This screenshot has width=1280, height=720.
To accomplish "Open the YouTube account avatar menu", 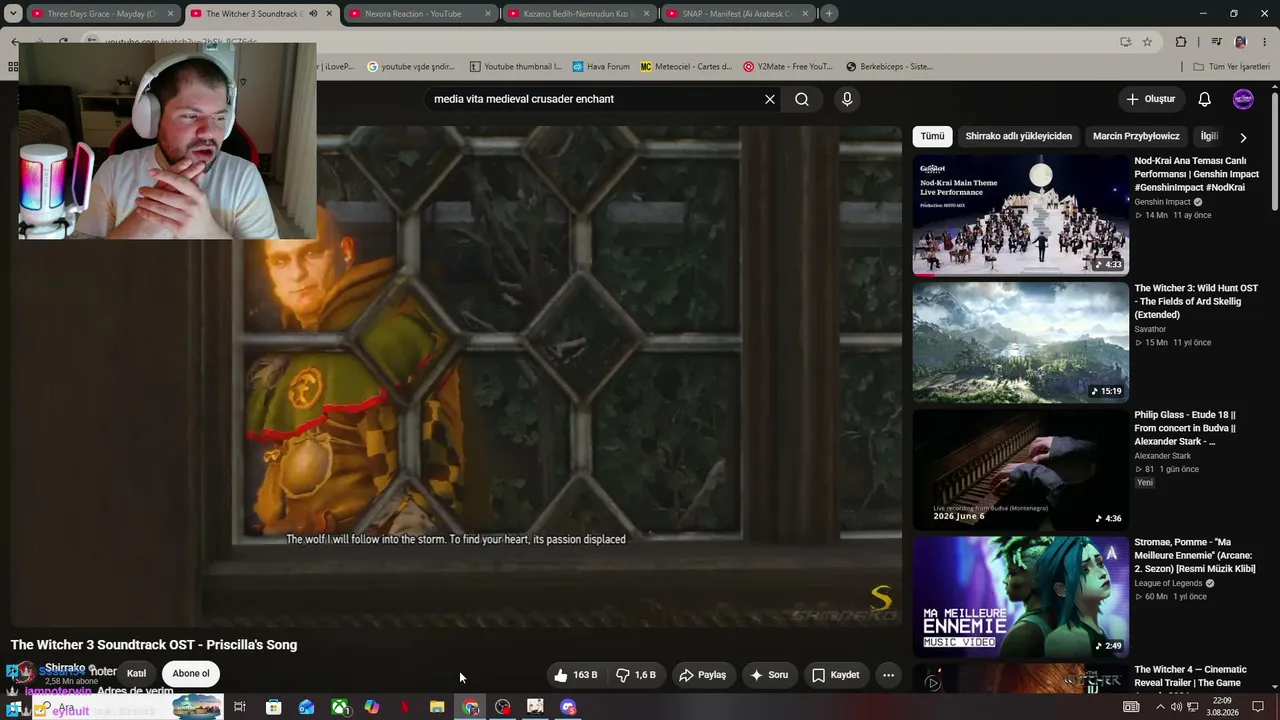I will [x=1243, y=99].
